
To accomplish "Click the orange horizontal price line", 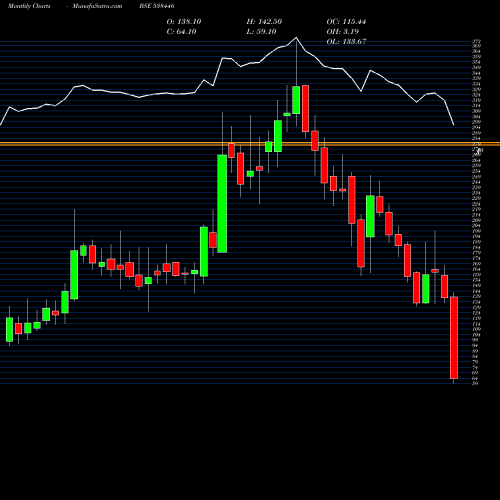I will [x=250, y=144].
